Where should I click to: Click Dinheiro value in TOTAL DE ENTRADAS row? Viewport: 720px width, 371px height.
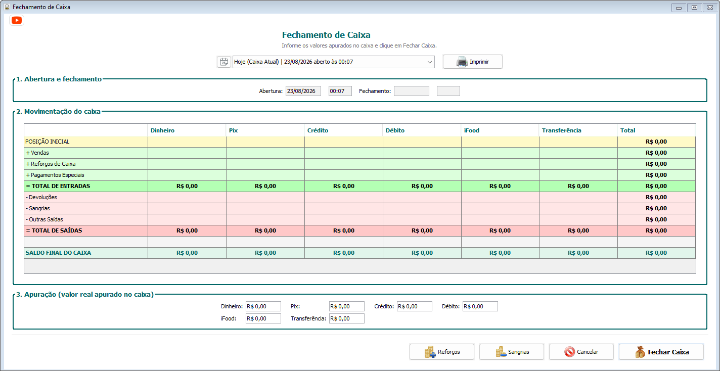(x=187, y=186)
